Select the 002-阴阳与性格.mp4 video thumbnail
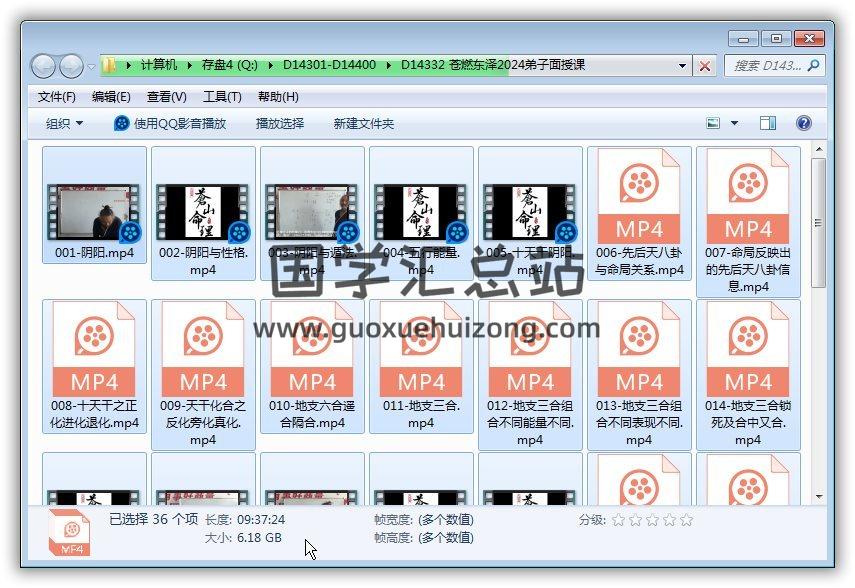The width and height of the screenshot is (855, 588). coord(203,213)
